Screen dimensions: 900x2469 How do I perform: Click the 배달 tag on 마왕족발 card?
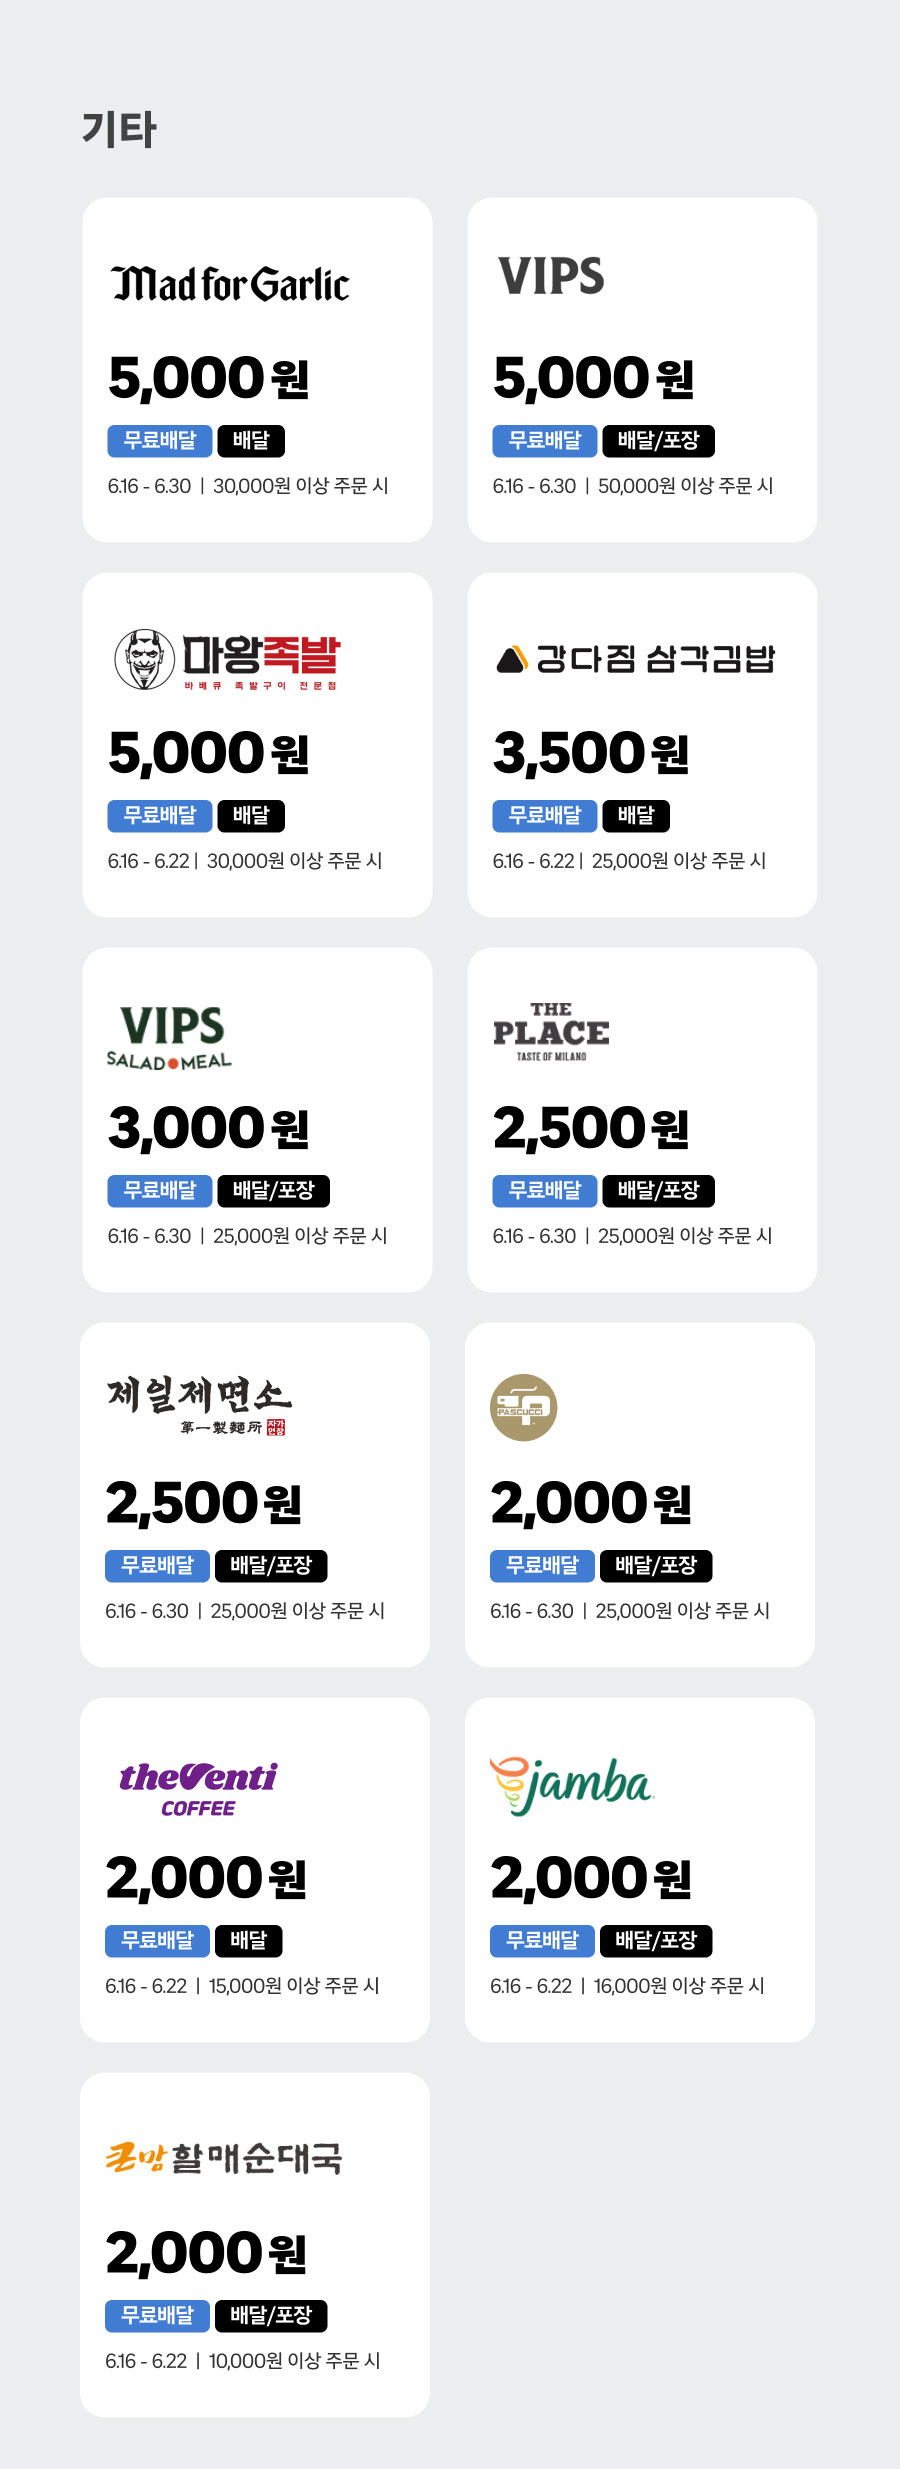point(251,816)
